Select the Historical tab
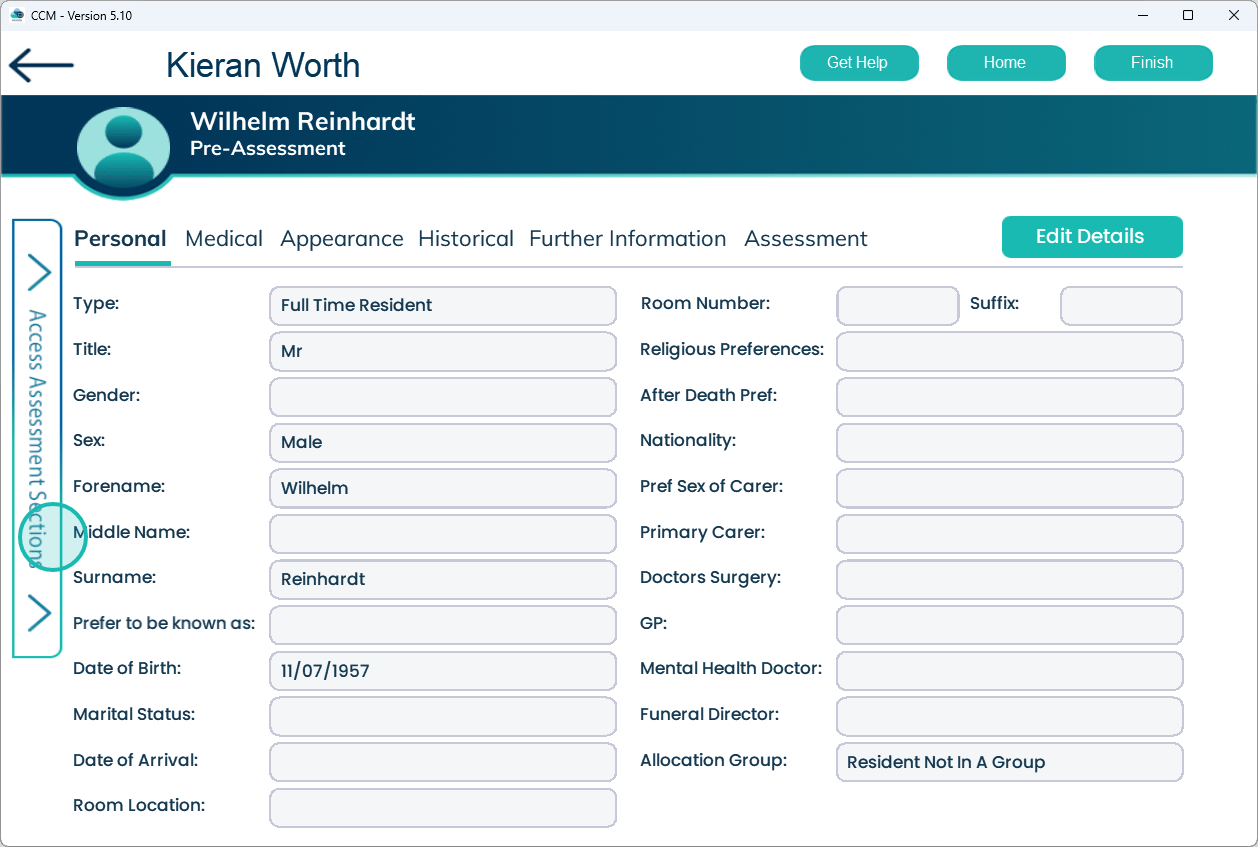Screen dimensions: 1258x847 466,239
